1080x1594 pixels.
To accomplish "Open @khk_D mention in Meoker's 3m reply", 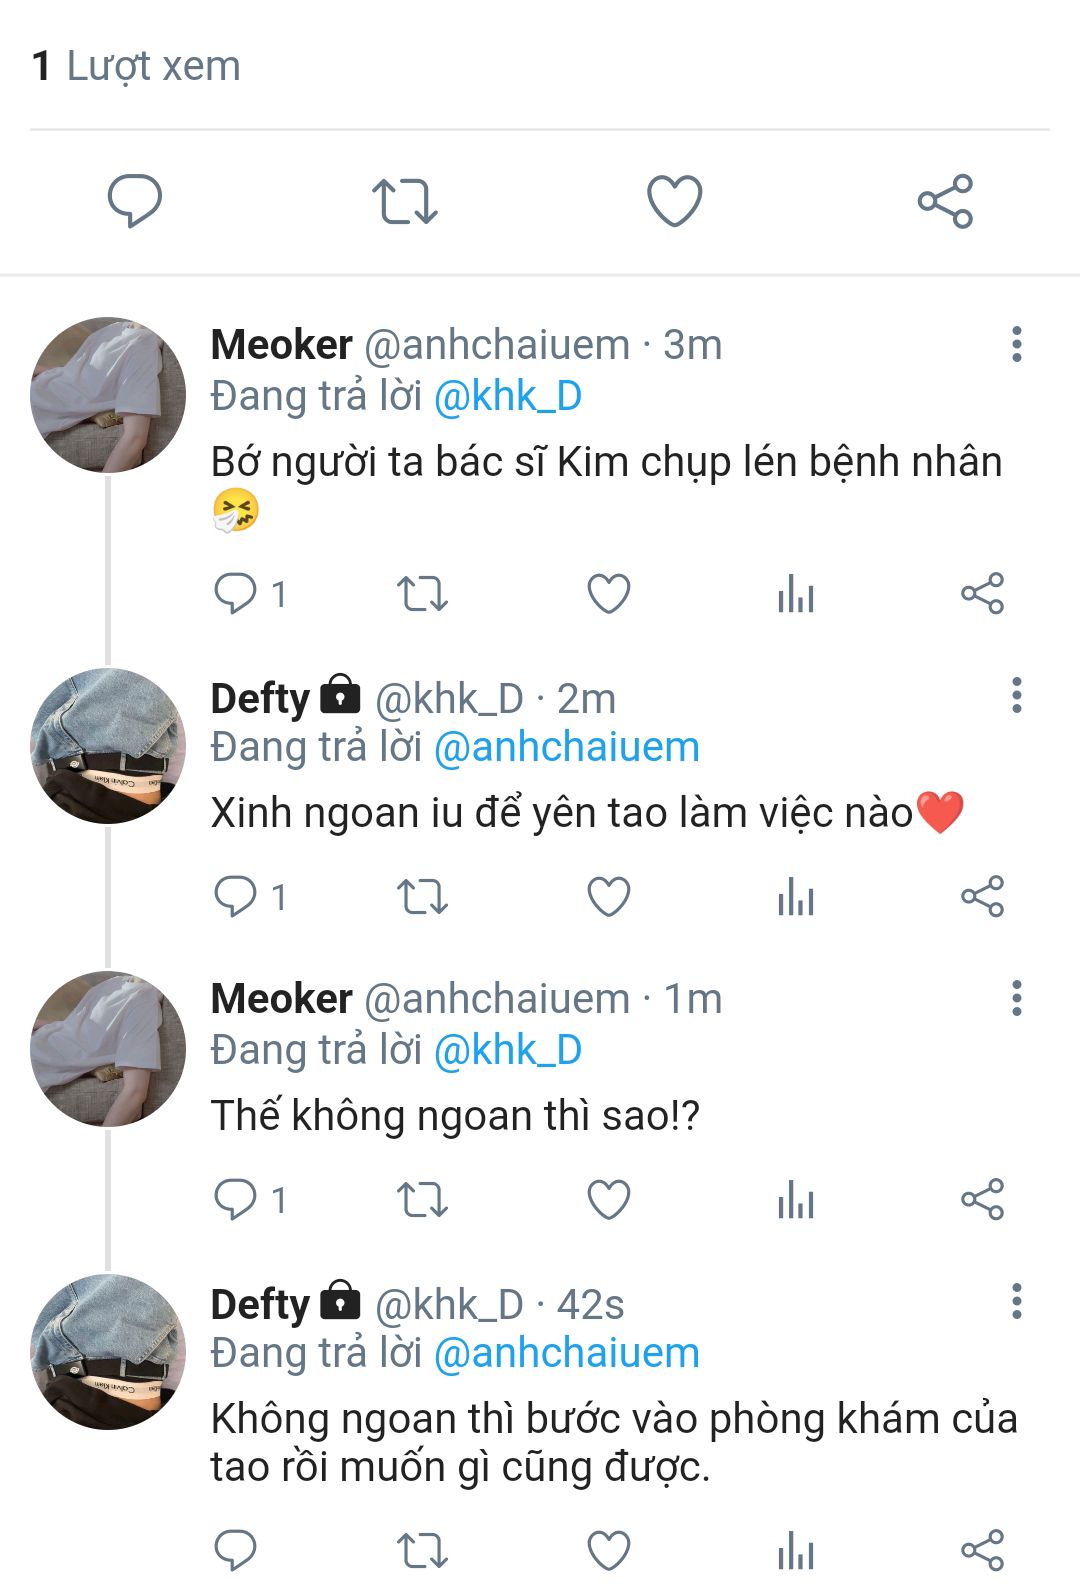I will [x=508, y=397].
